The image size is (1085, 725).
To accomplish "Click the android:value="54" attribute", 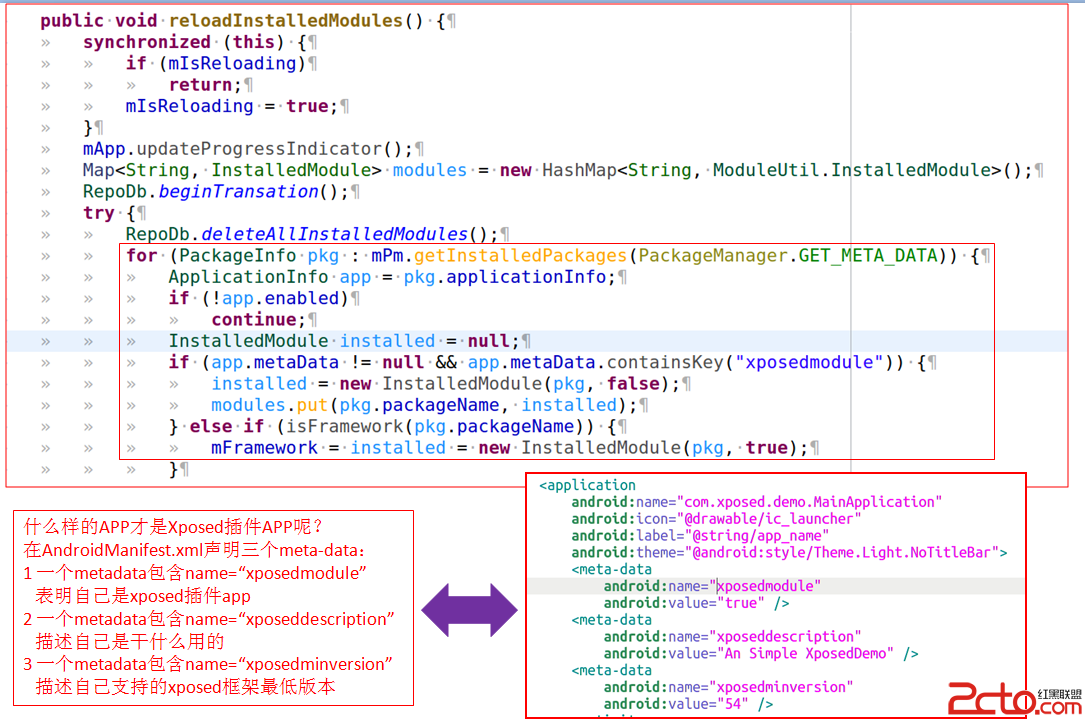I will tap(676, 704).
